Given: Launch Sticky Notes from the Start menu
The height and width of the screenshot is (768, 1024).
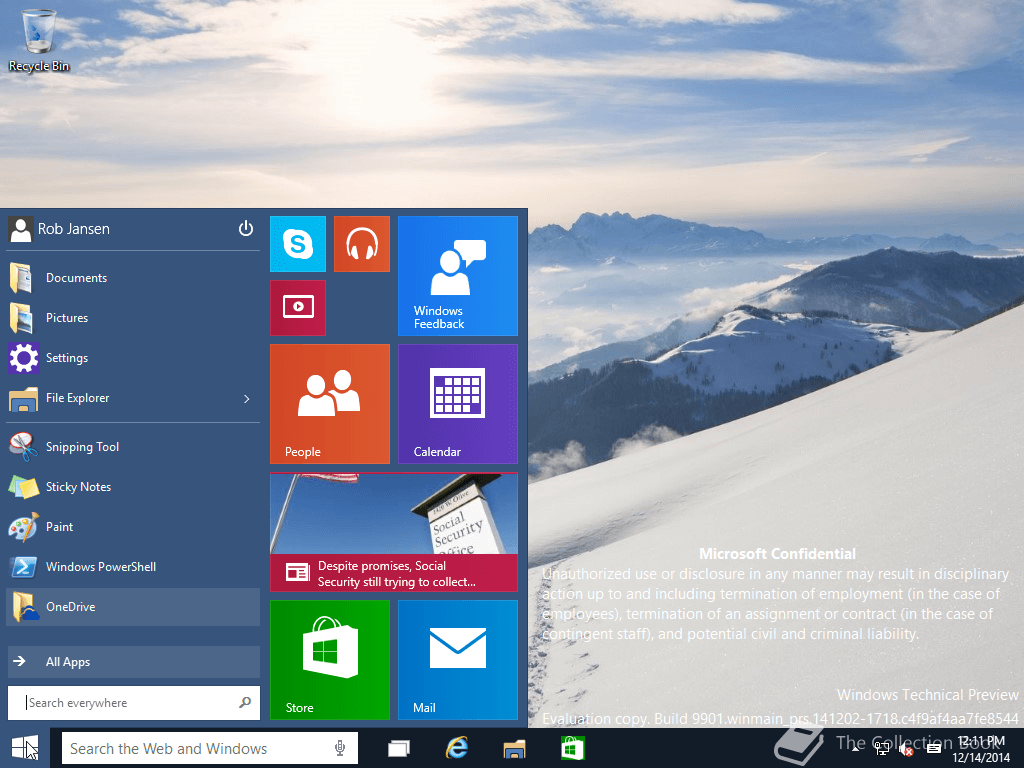Looking at the screenshot, I should coord(133,487).
